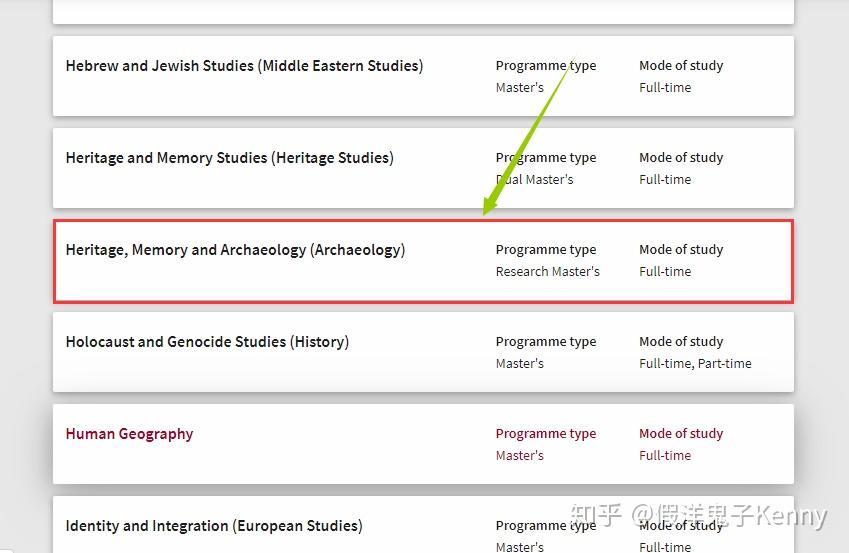The width and height of the screenshot is (849, 553).
Task: Click Full-time in Heritage, Memory and Archaeology row
Action: (x=665, y=272)
